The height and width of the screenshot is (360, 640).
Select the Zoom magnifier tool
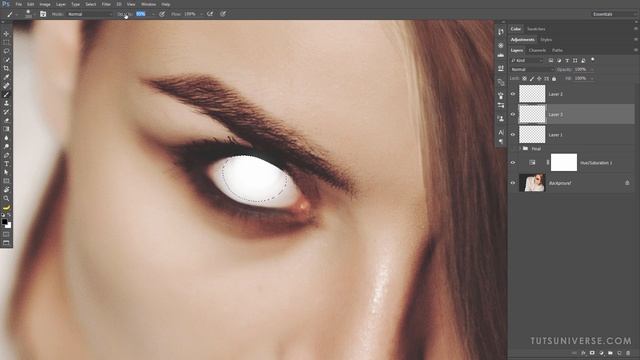pyautogui.click(x=6, y=198)
